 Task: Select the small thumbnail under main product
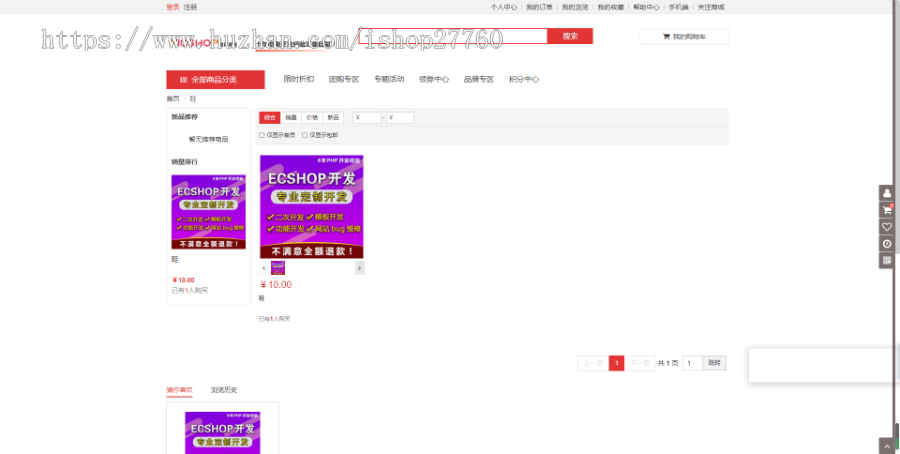(x=278, y=268)
